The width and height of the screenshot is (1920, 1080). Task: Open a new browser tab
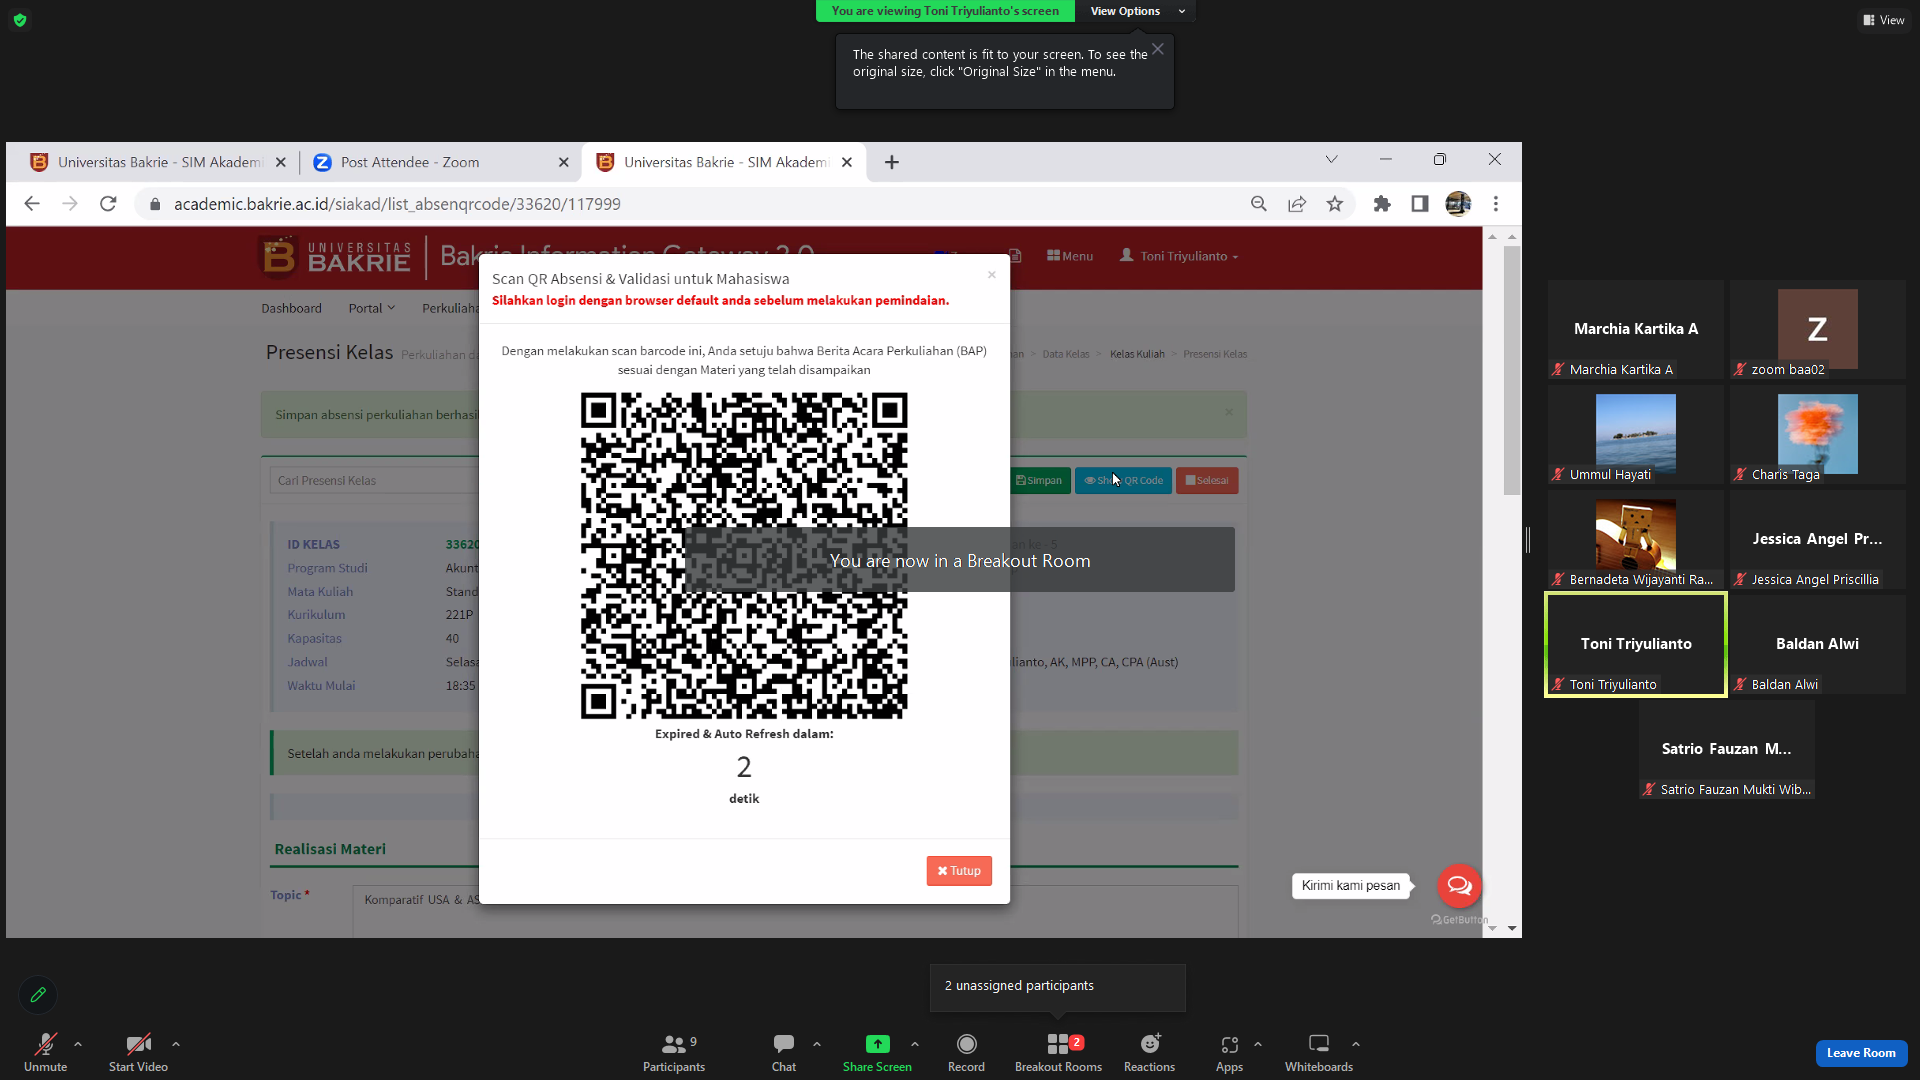coord(892,162)
